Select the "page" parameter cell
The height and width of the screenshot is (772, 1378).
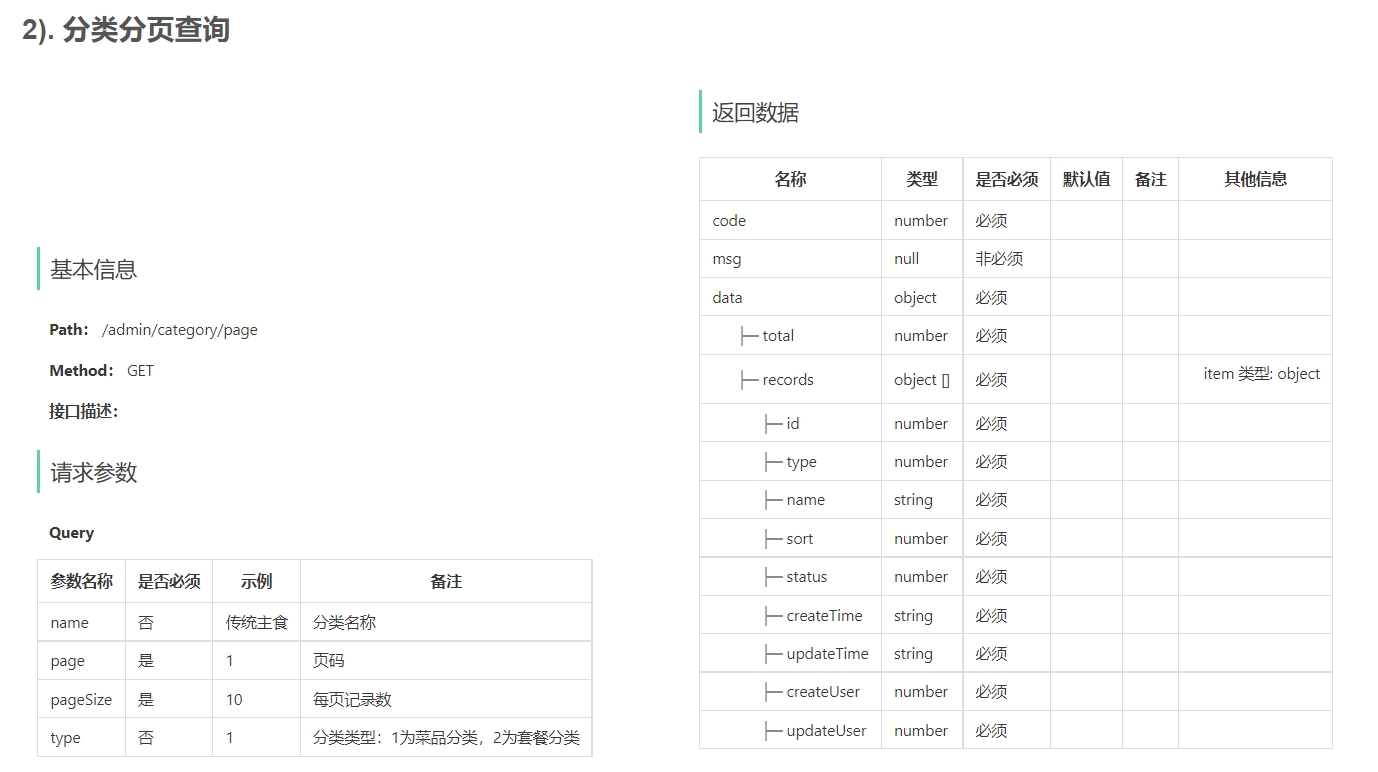click(68, 662)
